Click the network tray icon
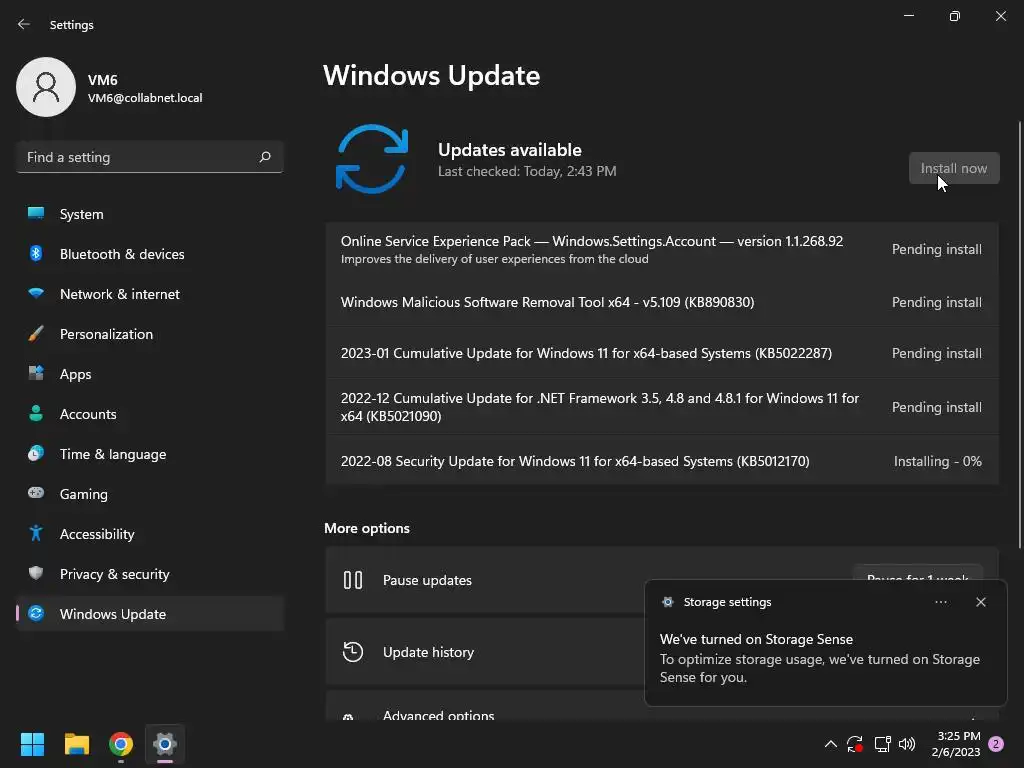This screenshot has height=768, width=1024. pos(882,744)
